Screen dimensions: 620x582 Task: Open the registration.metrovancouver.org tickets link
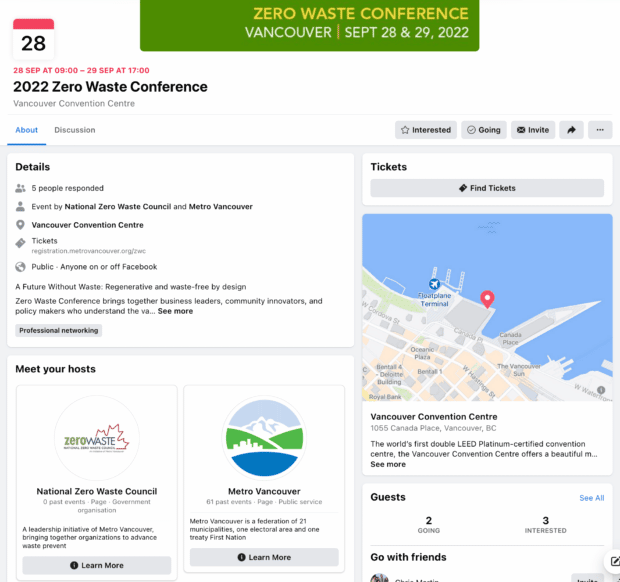[89, 251]
